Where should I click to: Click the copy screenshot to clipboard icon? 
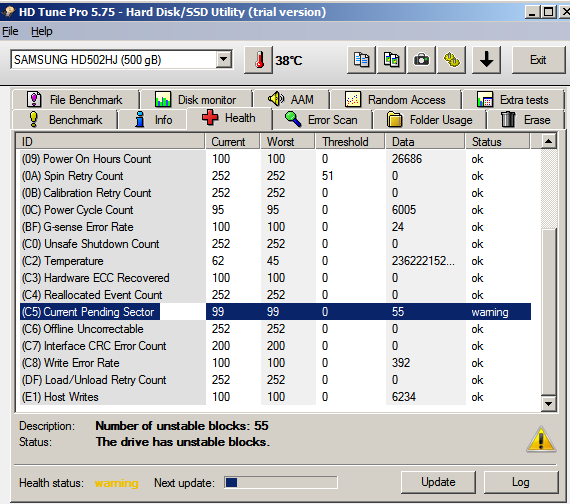point(392,60)
